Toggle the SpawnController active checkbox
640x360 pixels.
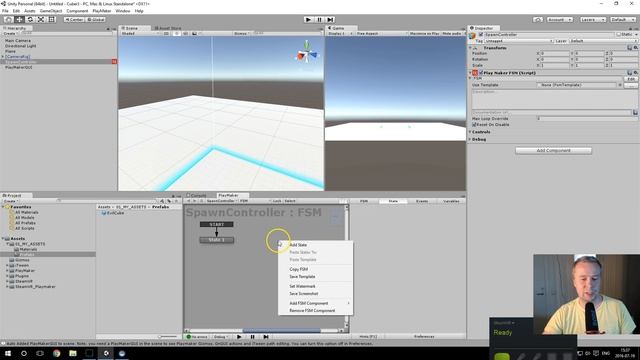(481, 35)
